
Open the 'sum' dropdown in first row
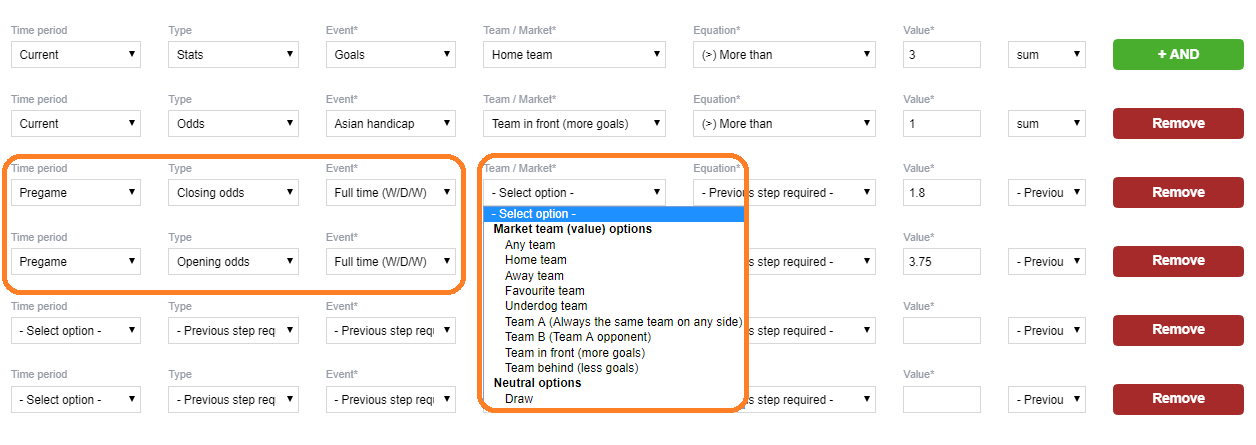pos(1046,54)
